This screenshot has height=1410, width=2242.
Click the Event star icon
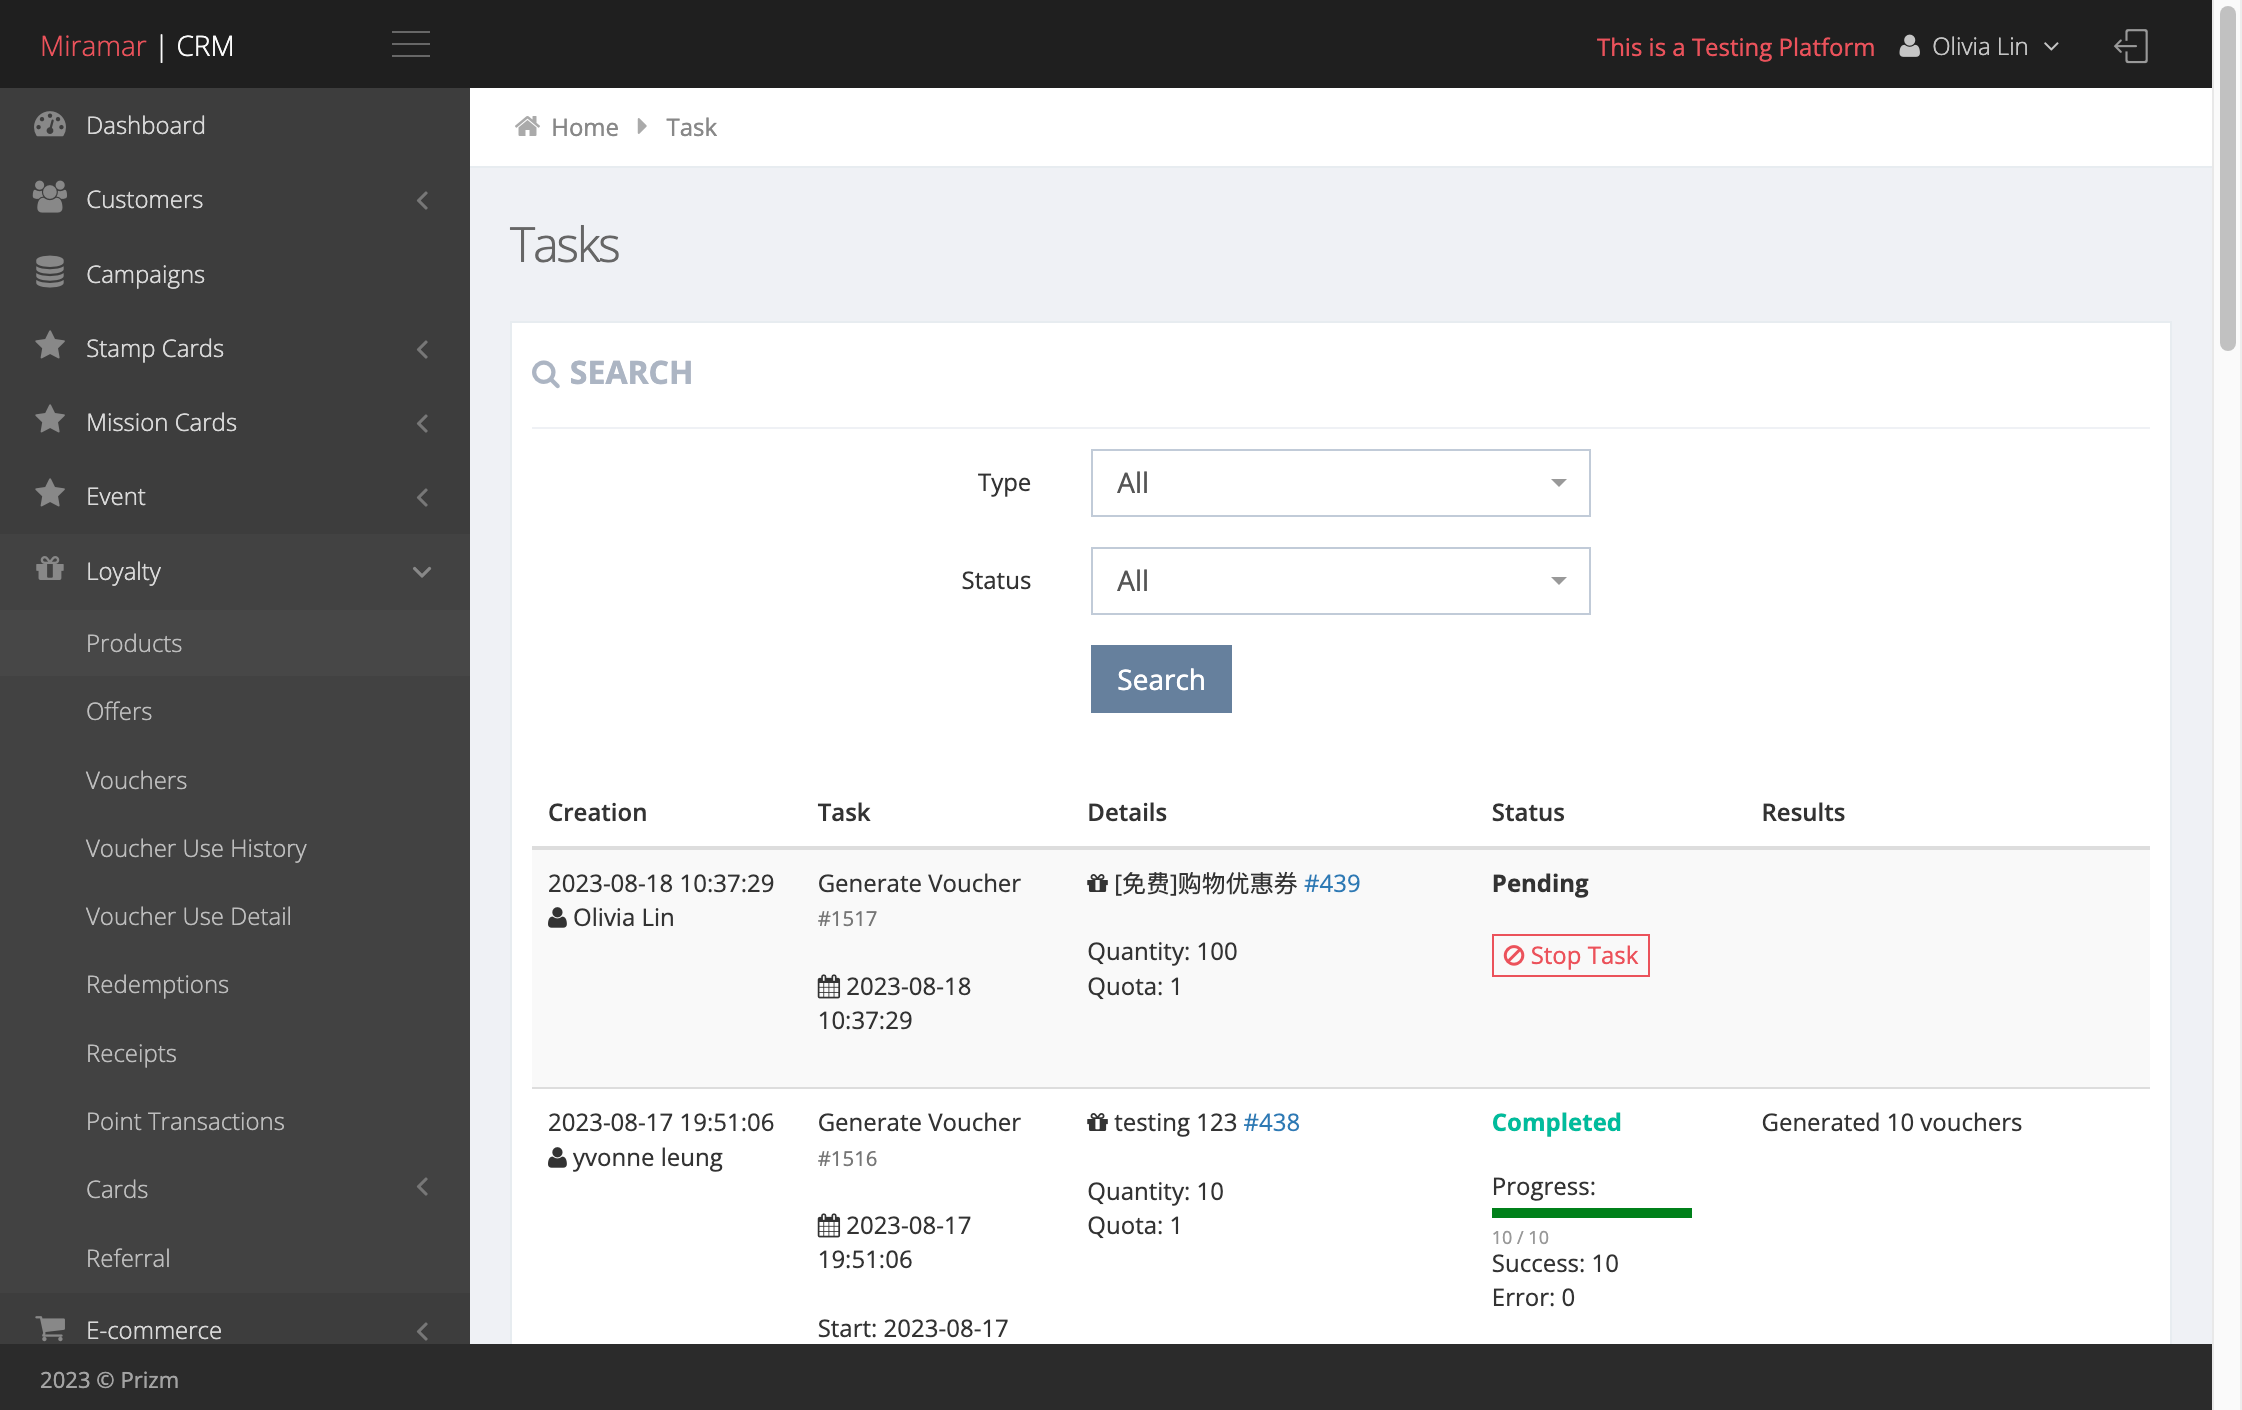point(50,494)
